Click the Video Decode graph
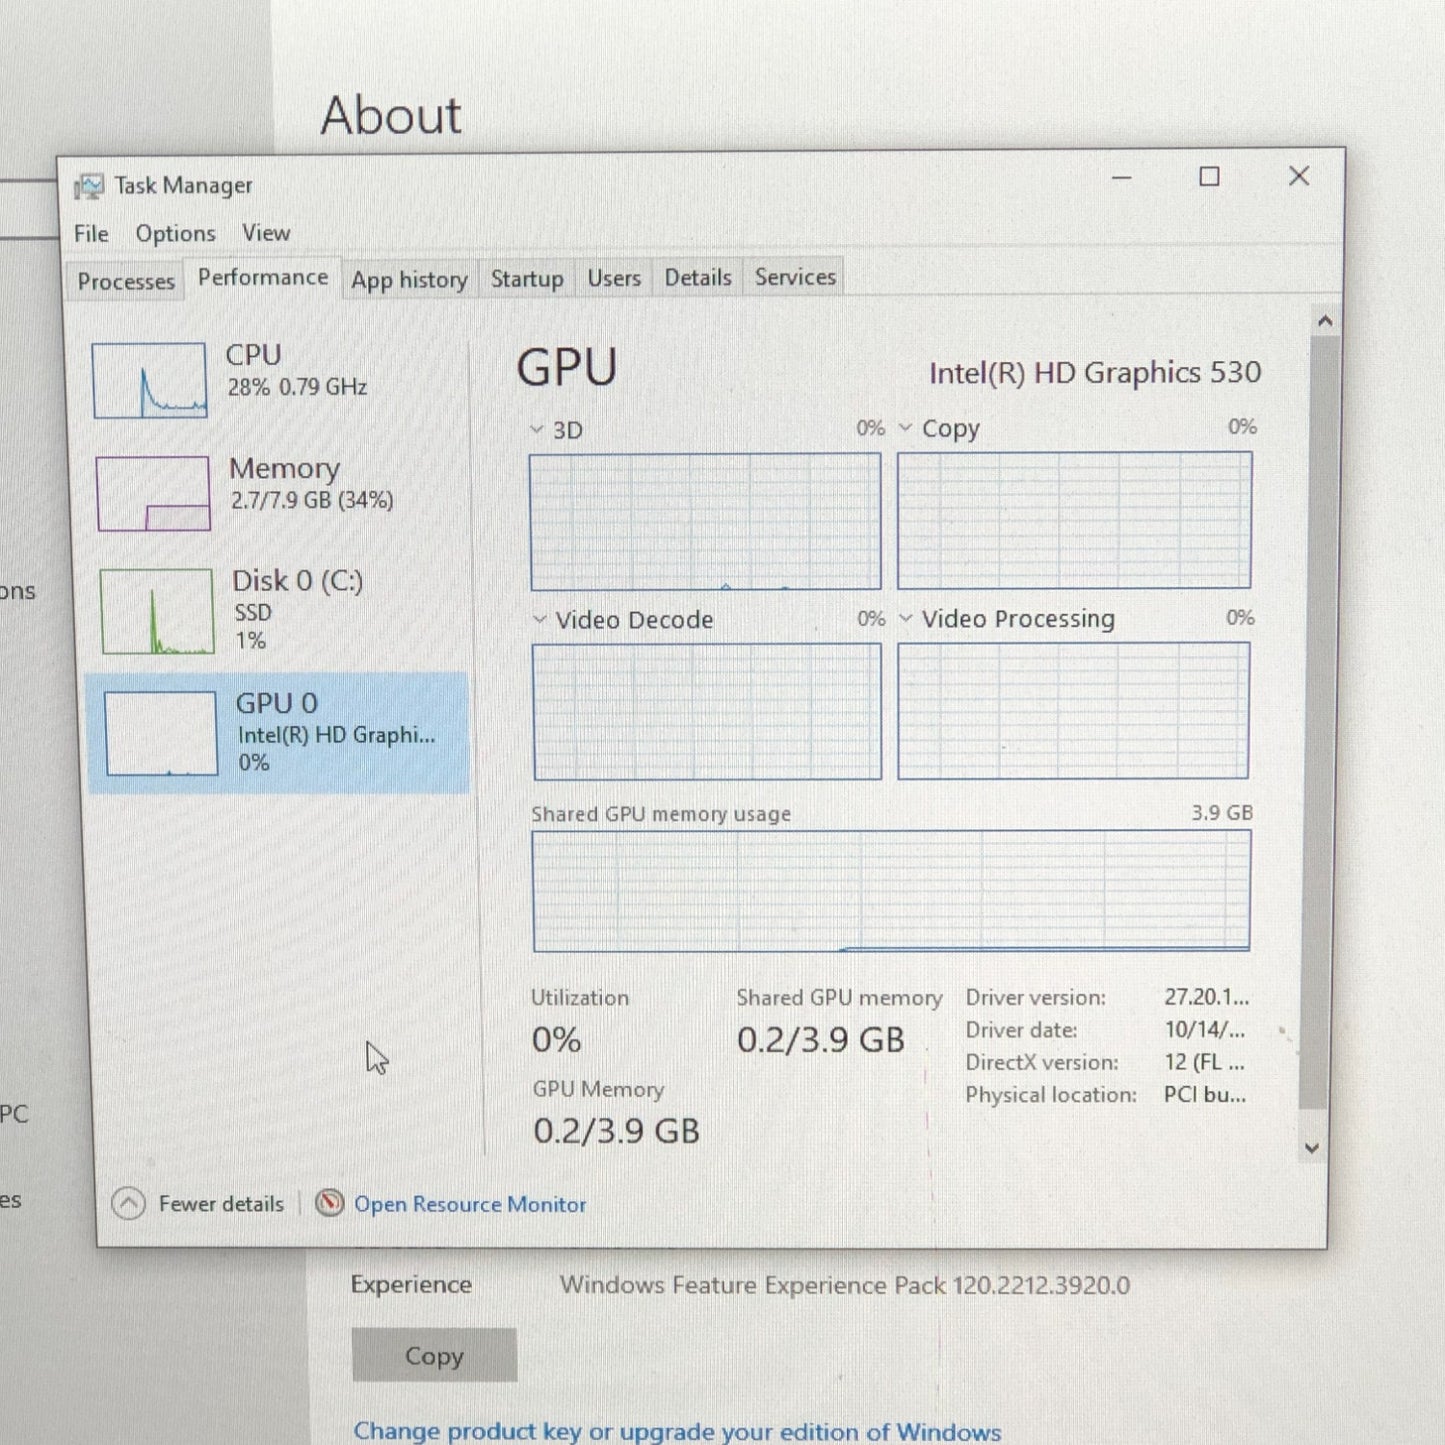 coord(707,711)
